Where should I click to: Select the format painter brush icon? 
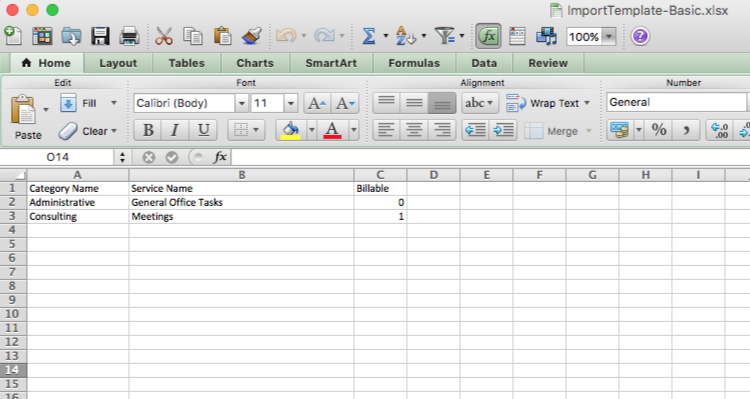click(252, 36)
